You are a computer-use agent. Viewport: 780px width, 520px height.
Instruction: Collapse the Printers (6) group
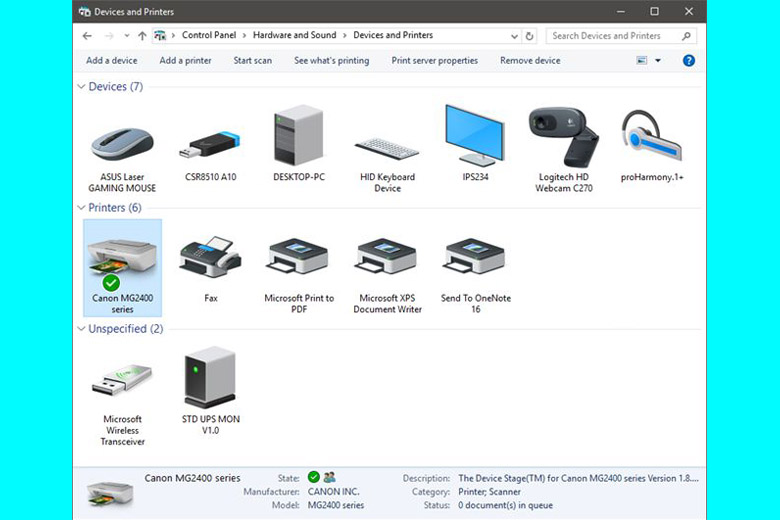point(81,208)
